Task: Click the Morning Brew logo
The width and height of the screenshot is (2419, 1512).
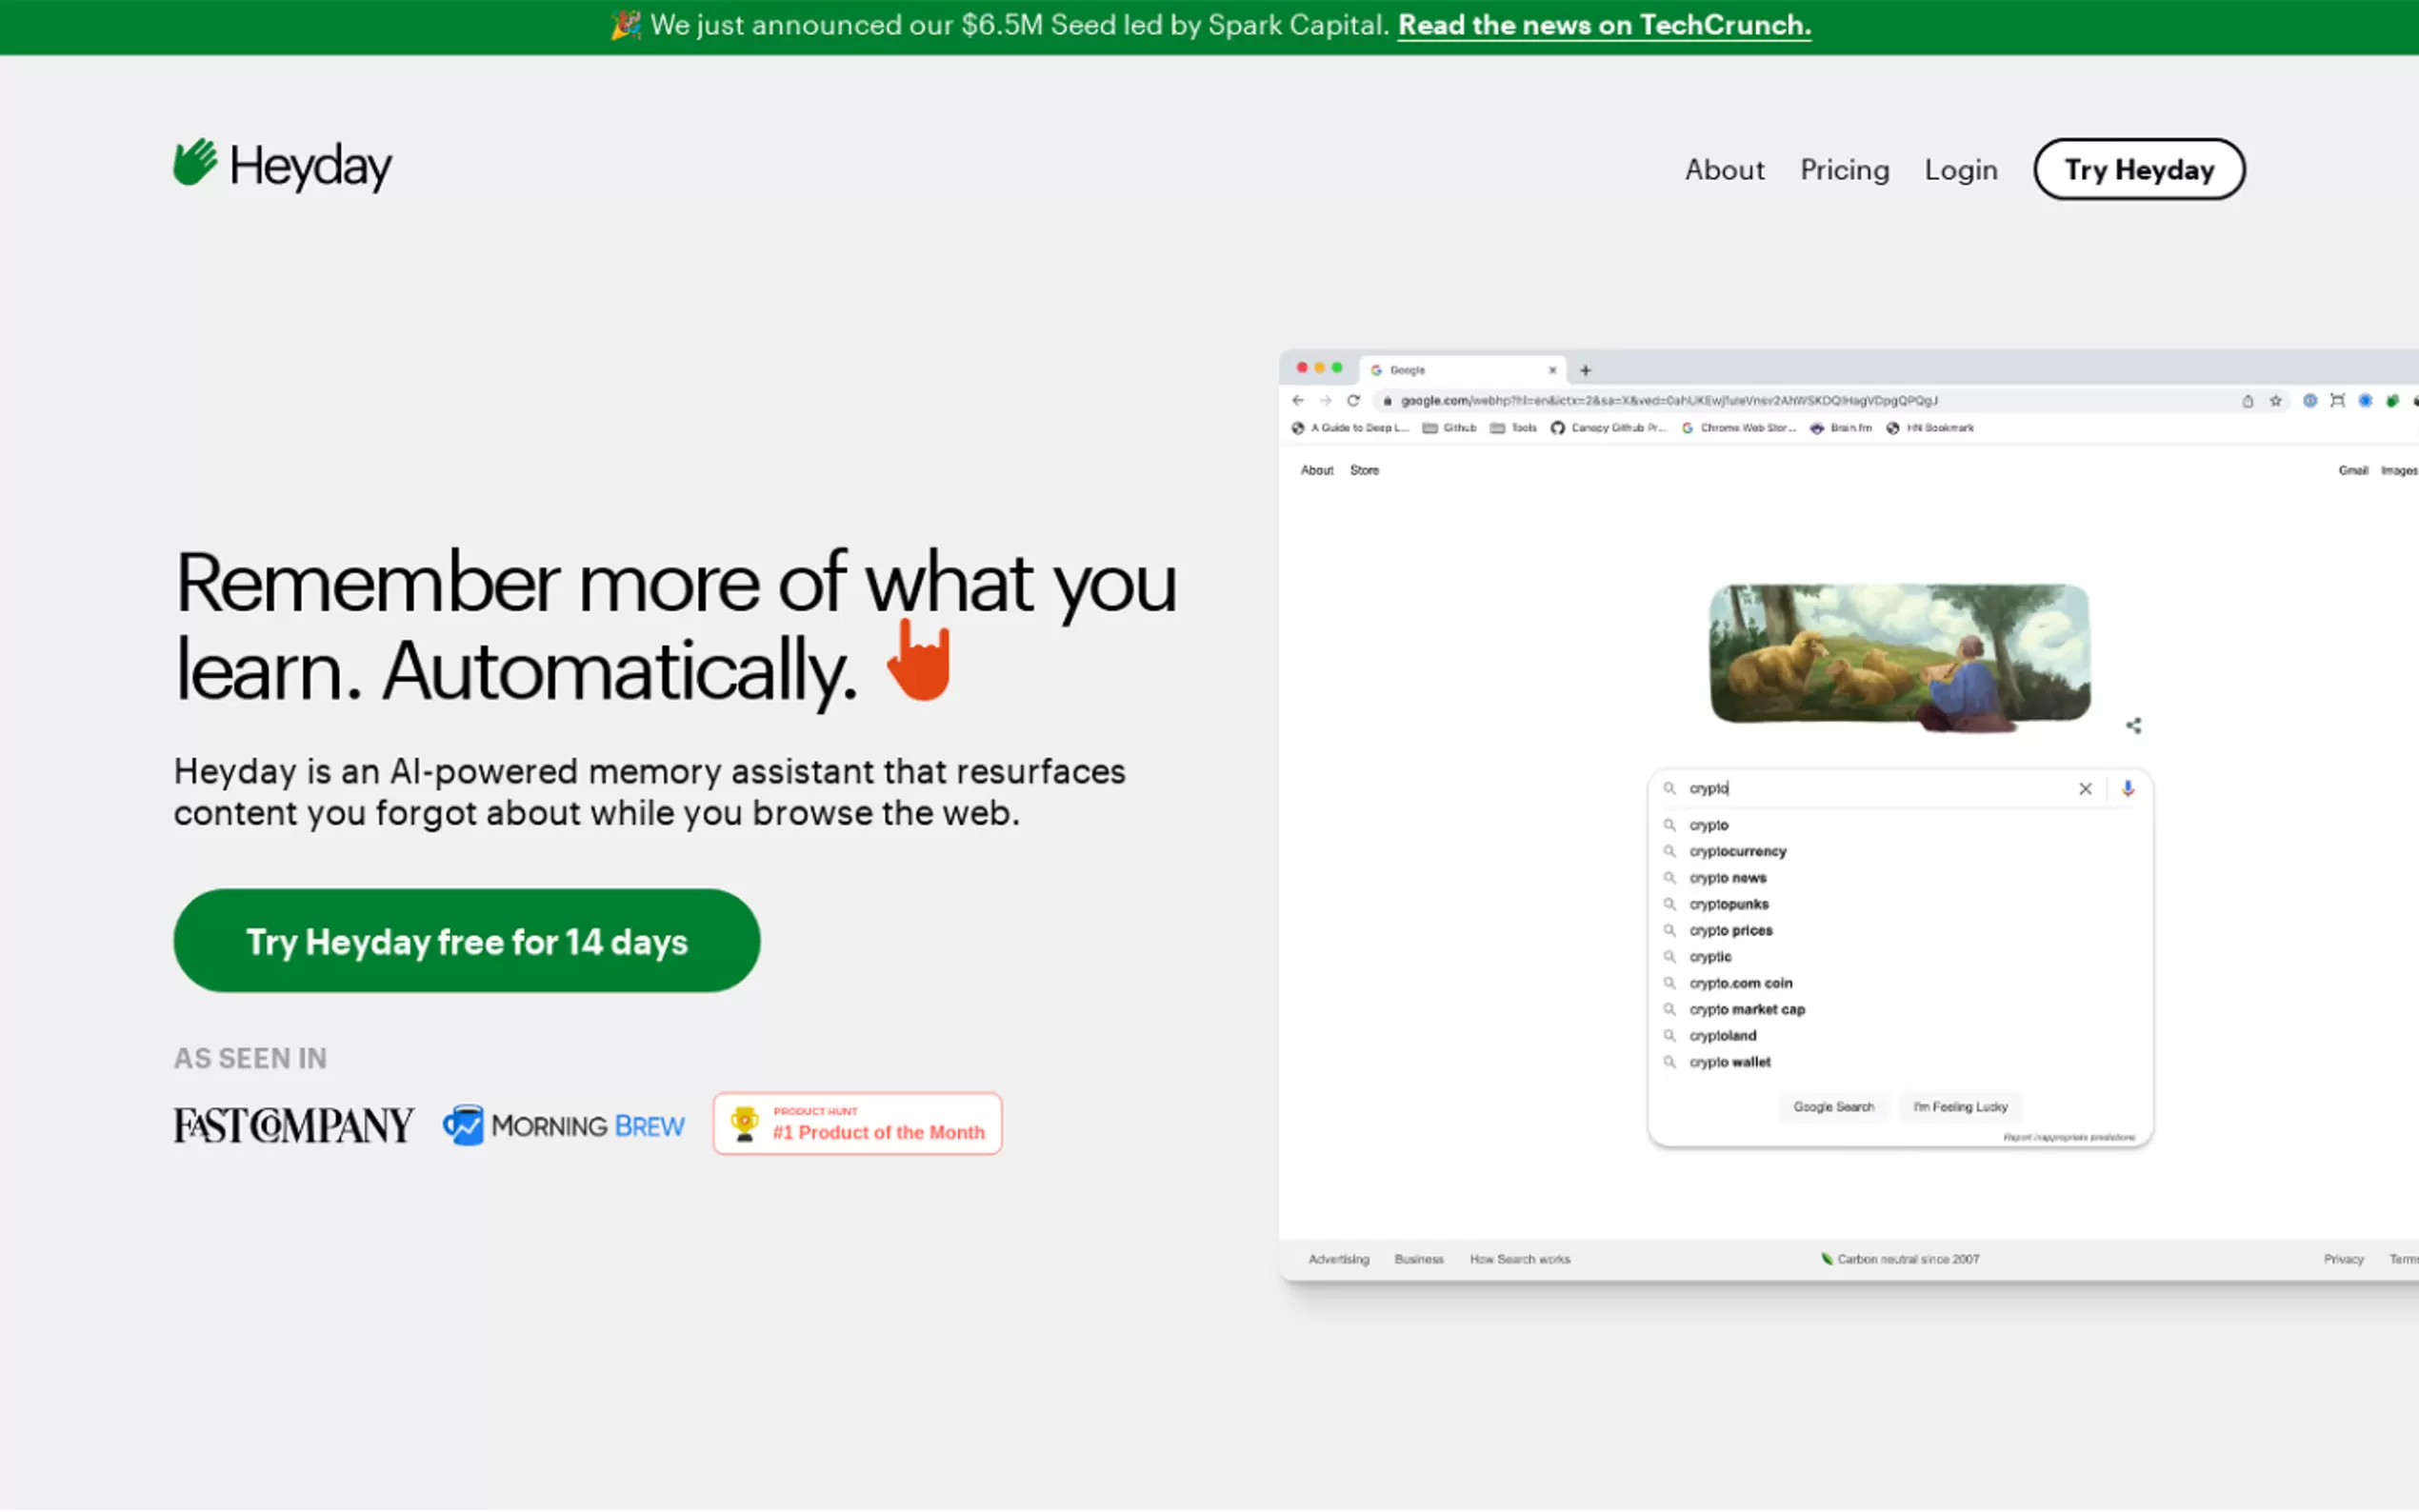Action: (x=564, y=1125)
